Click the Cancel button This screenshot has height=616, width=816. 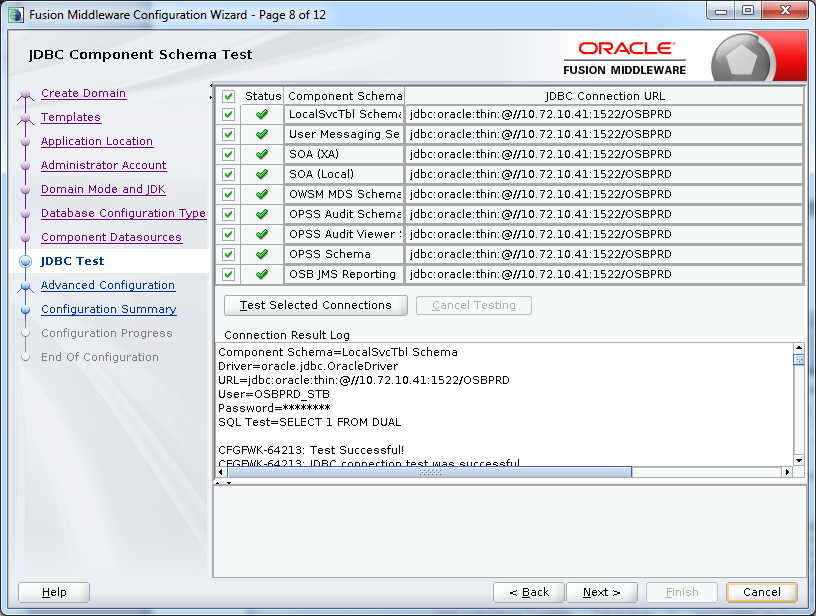tap(761, 592)
